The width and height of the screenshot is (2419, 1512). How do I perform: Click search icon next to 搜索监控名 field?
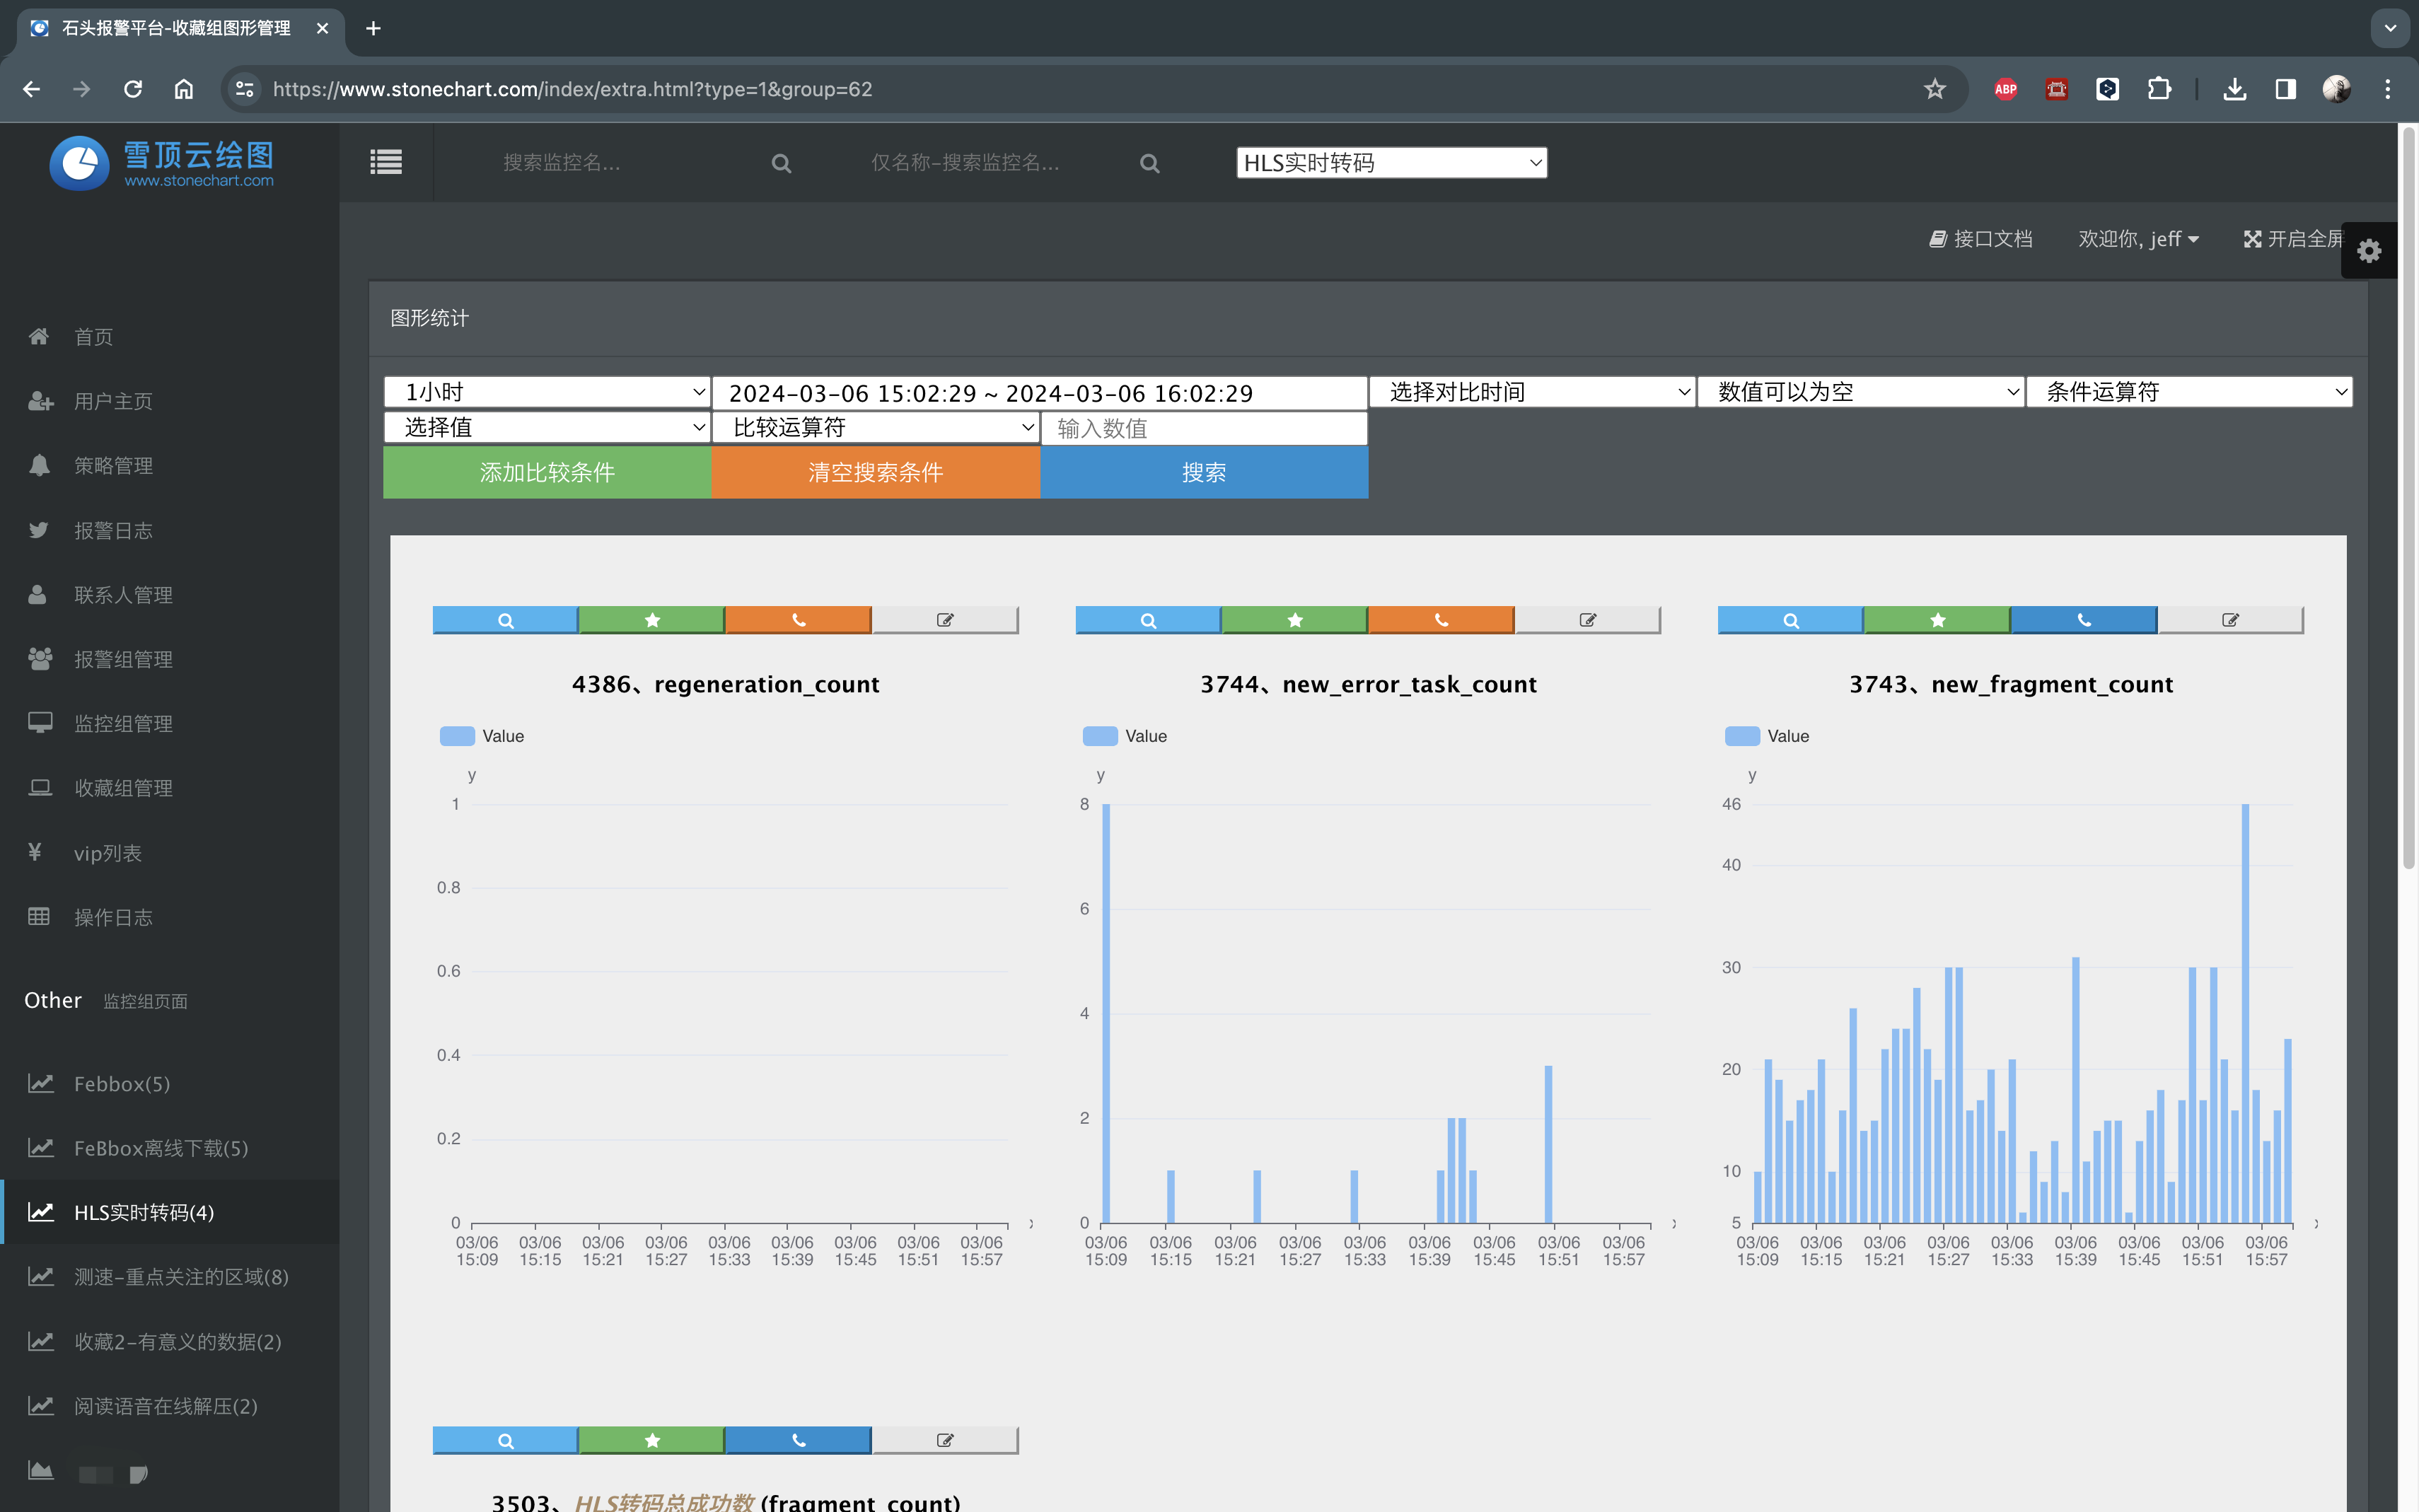pyautogui.click(x=781, y=164)
